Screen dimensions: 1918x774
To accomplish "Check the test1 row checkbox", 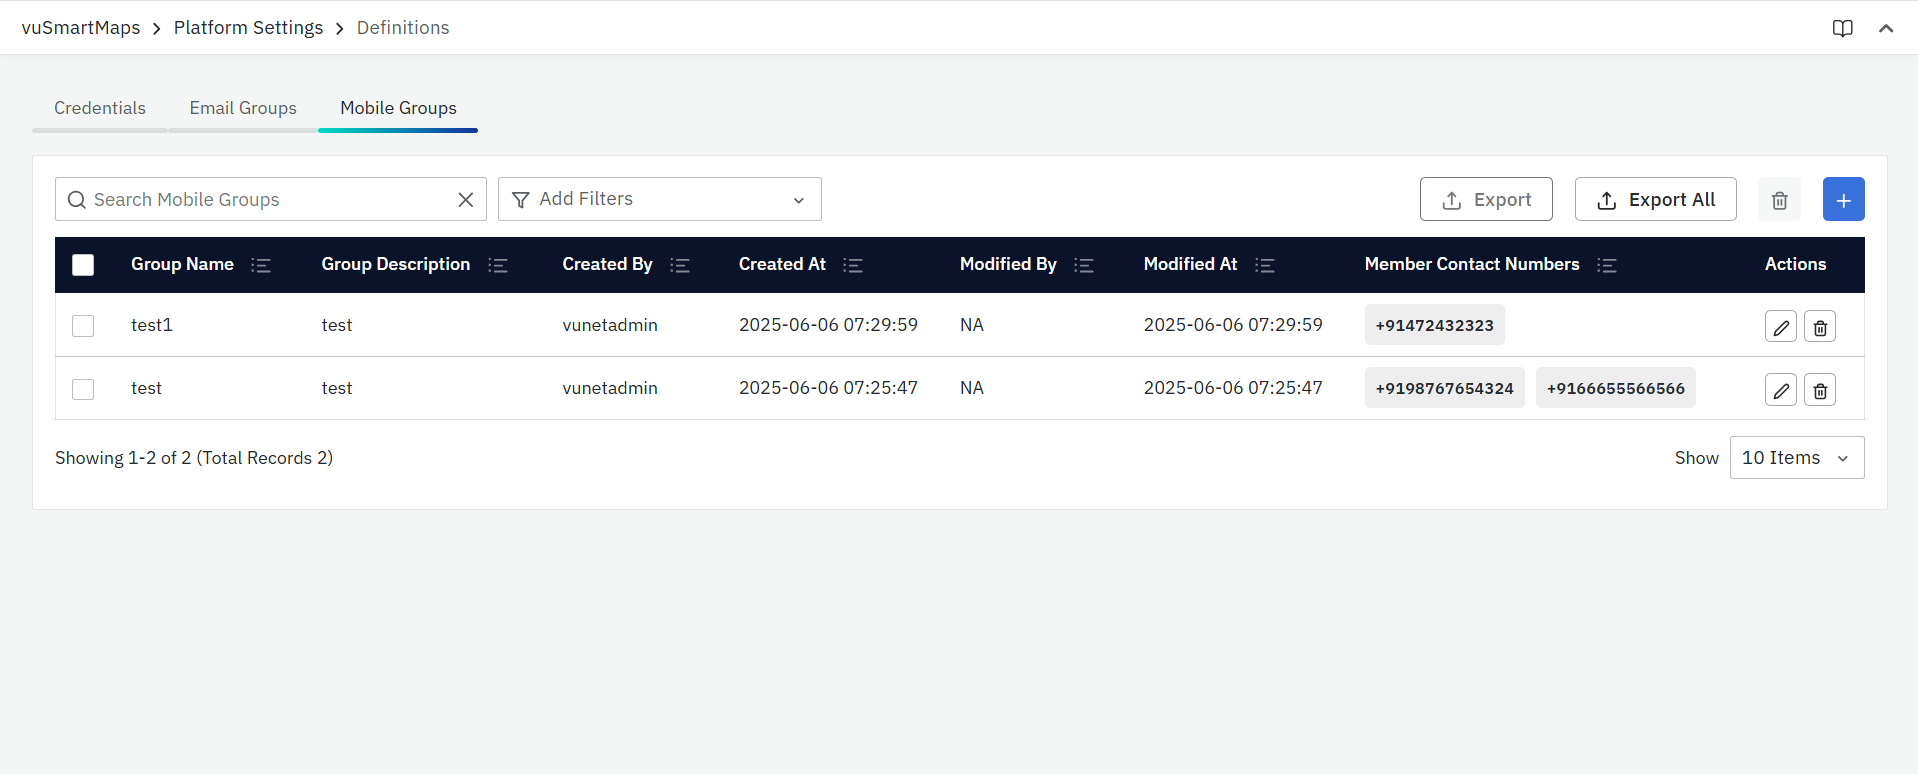I will coord(83,326).
